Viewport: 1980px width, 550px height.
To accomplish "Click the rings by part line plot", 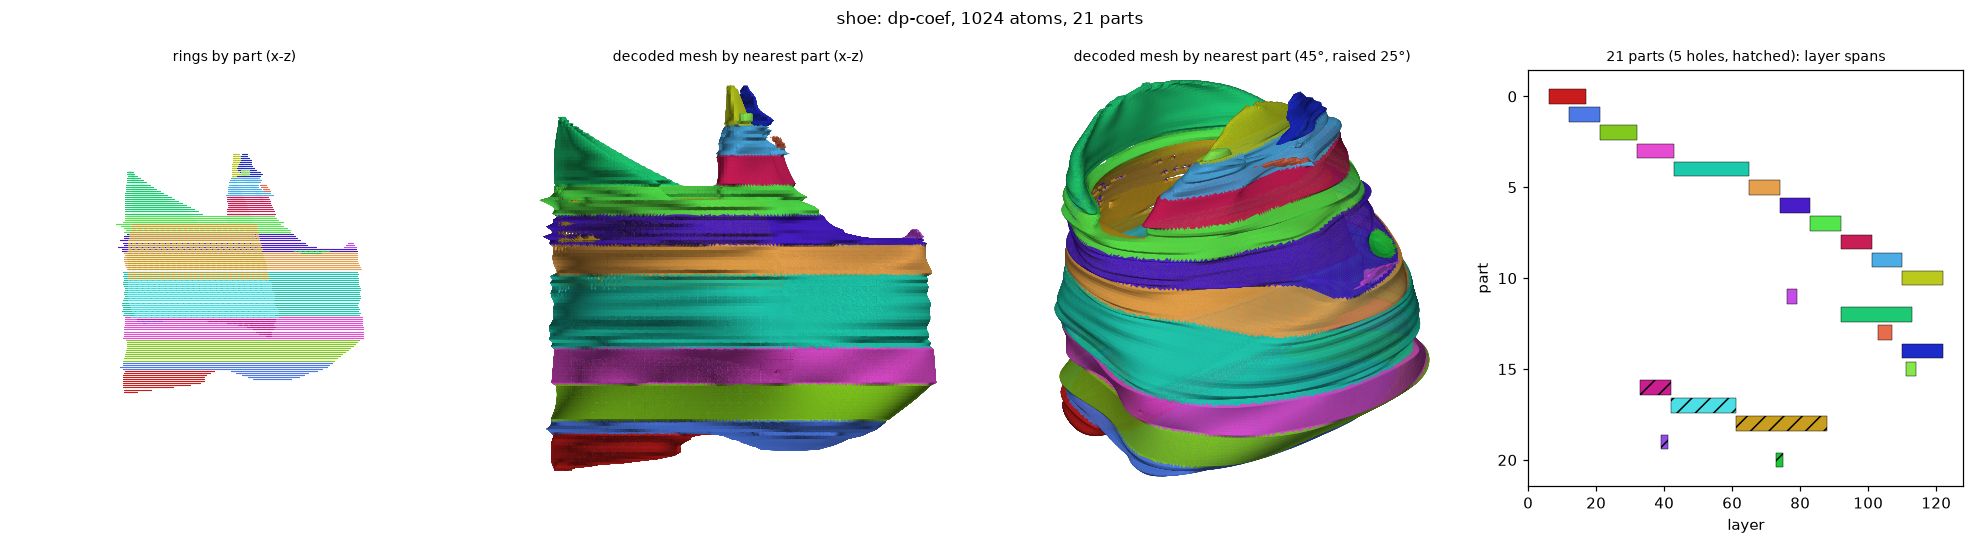I will pos(240,273).
